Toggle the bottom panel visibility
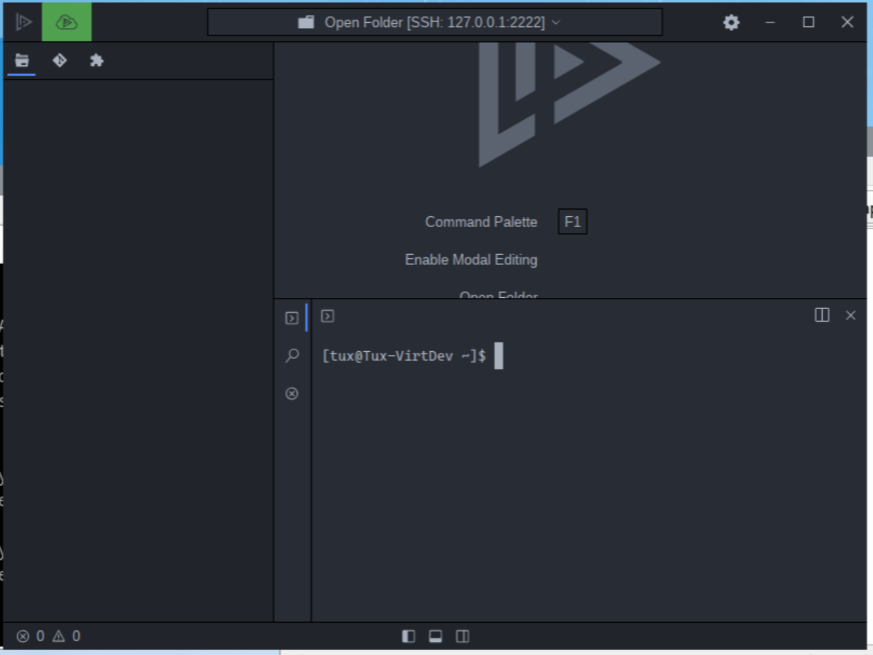Viewport: 873px width, 655px height. 435,636
